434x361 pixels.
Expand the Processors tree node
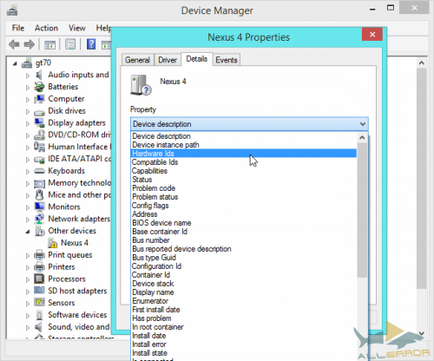point(28,279)
